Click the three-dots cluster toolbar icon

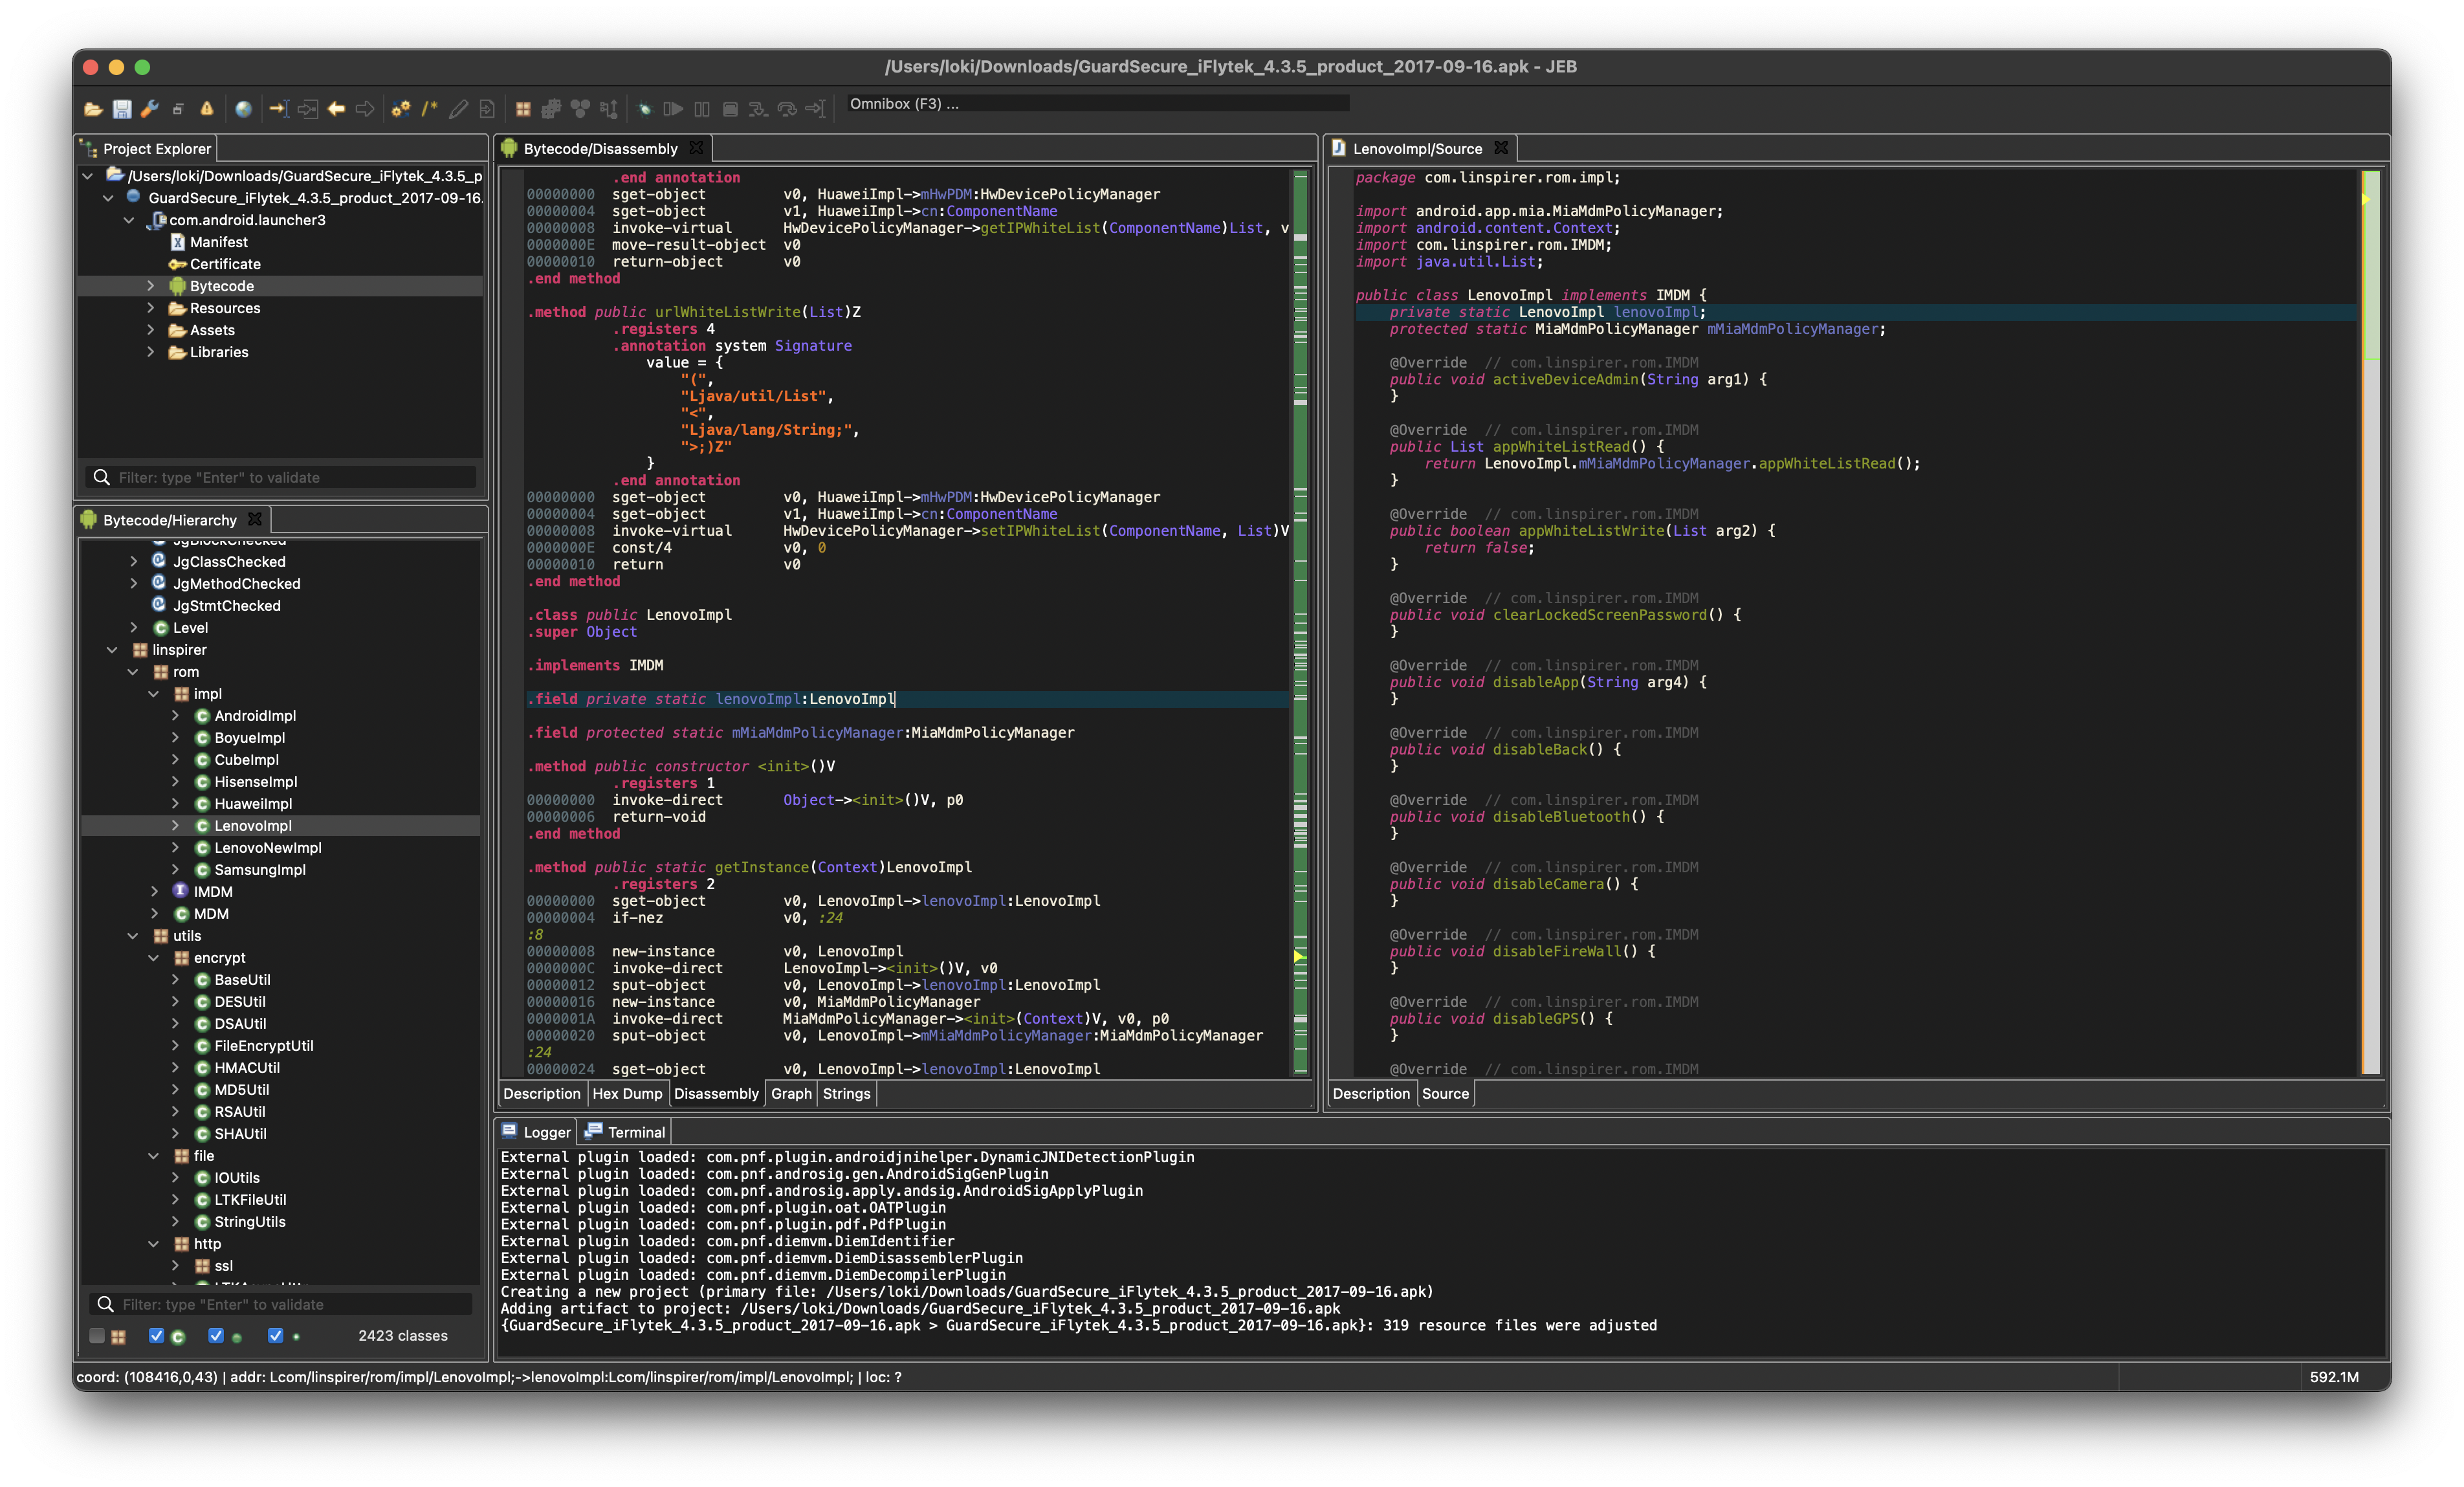click(580, 109)
